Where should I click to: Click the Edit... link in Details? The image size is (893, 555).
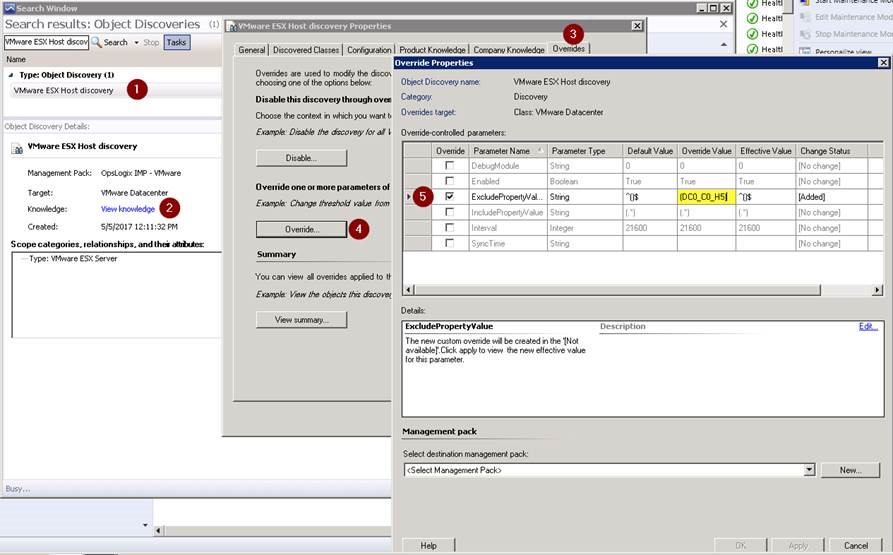coord(868,326)
